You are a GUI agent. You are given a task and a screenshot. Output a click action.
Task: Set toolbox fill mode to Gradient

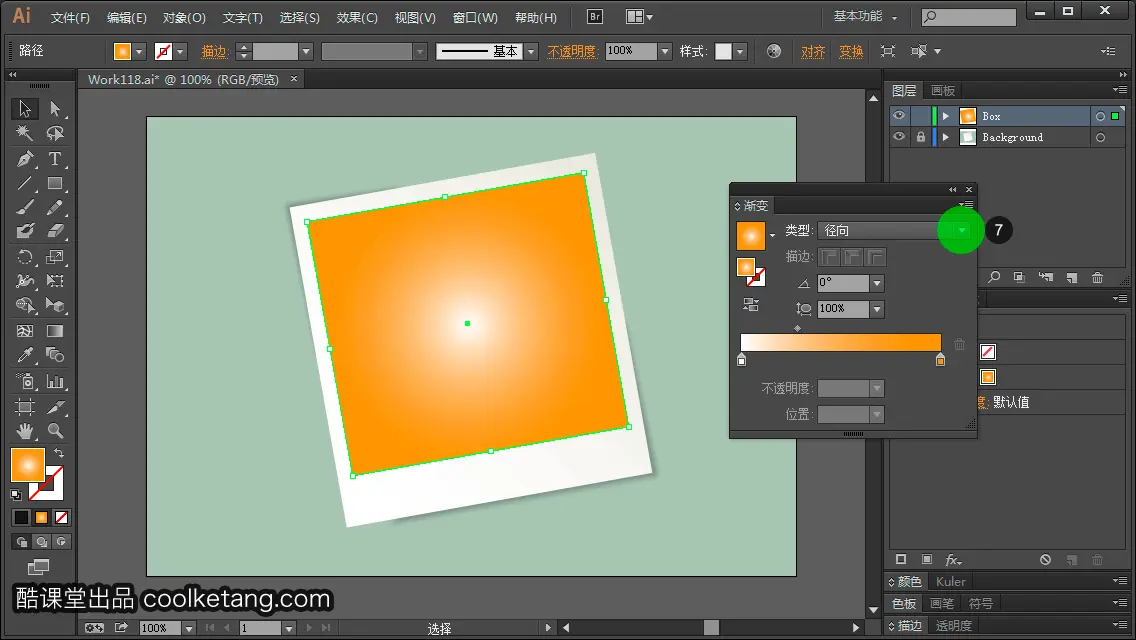pos(41,518)
